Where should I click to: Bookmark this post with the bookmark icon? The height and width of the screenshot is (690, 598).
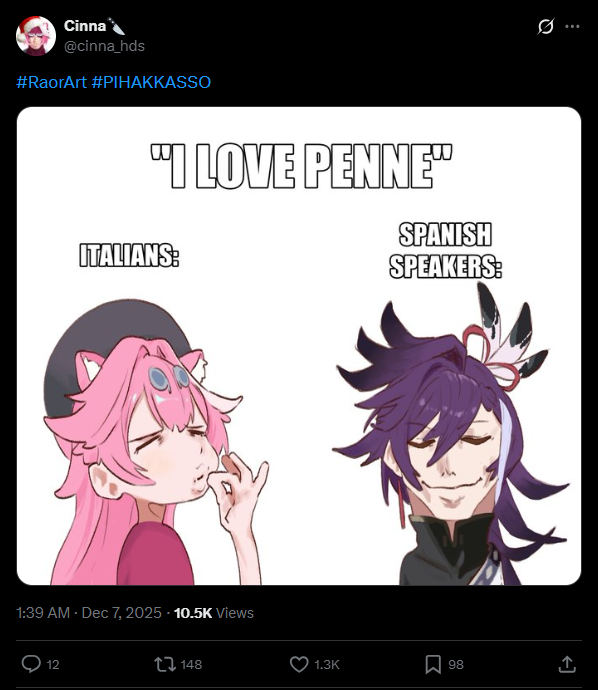coord(433,664)
